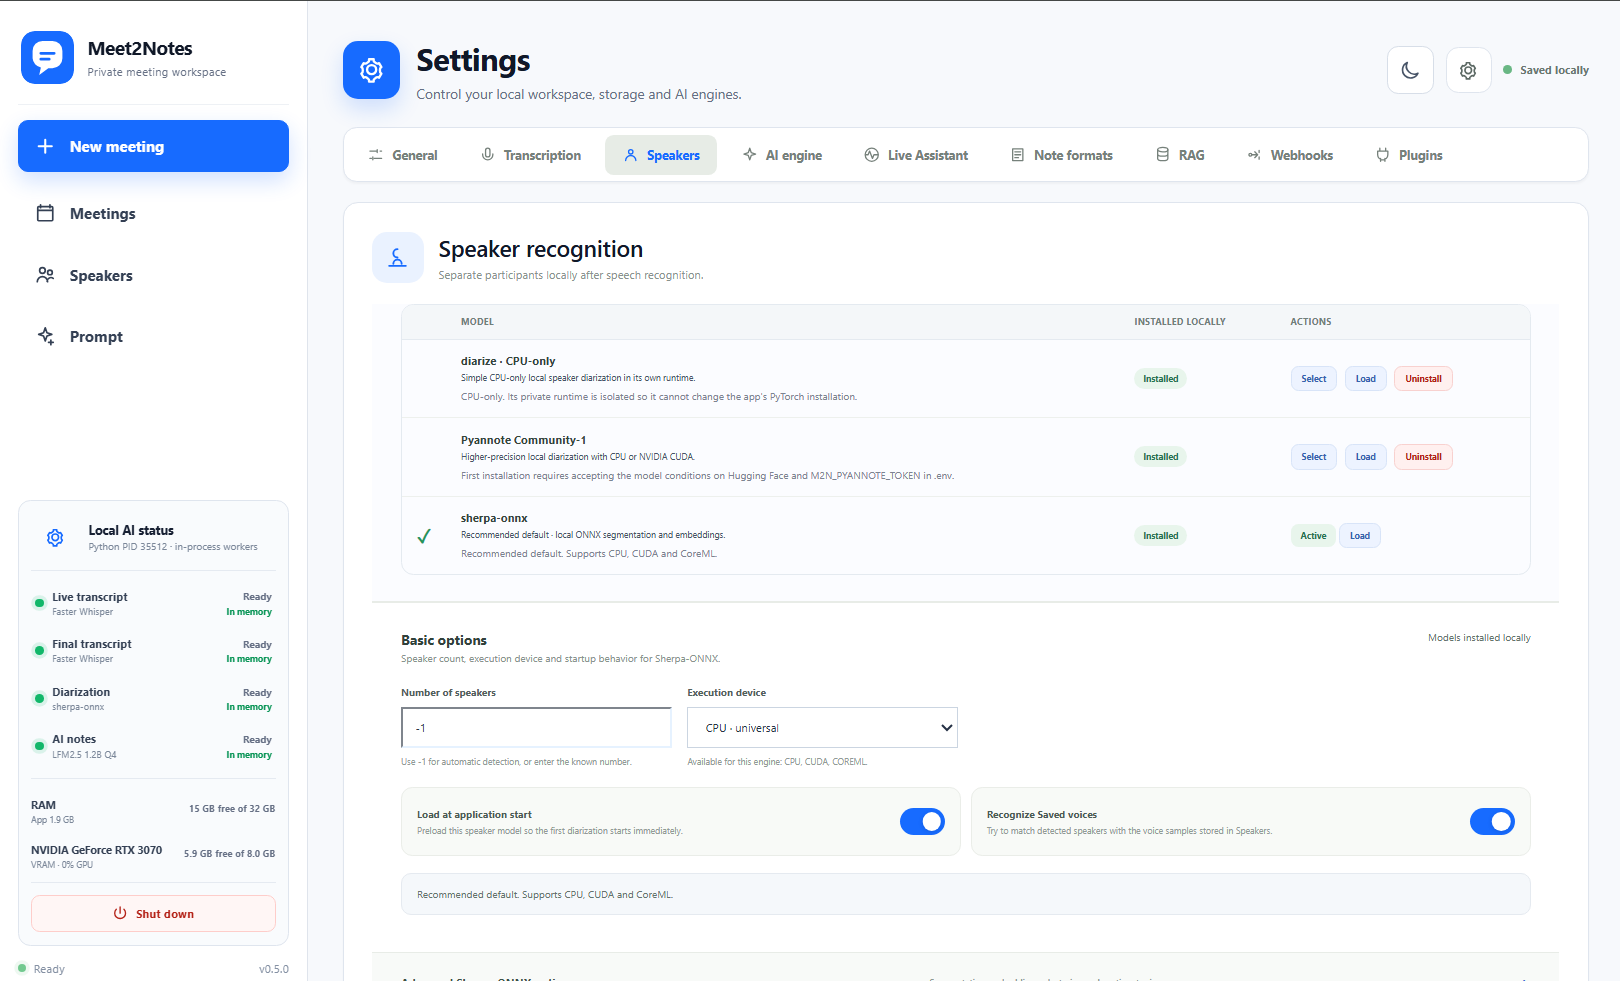Select the Pyannote Community-1 model
Screen dimensions: 1620x981
point(1313,457)
